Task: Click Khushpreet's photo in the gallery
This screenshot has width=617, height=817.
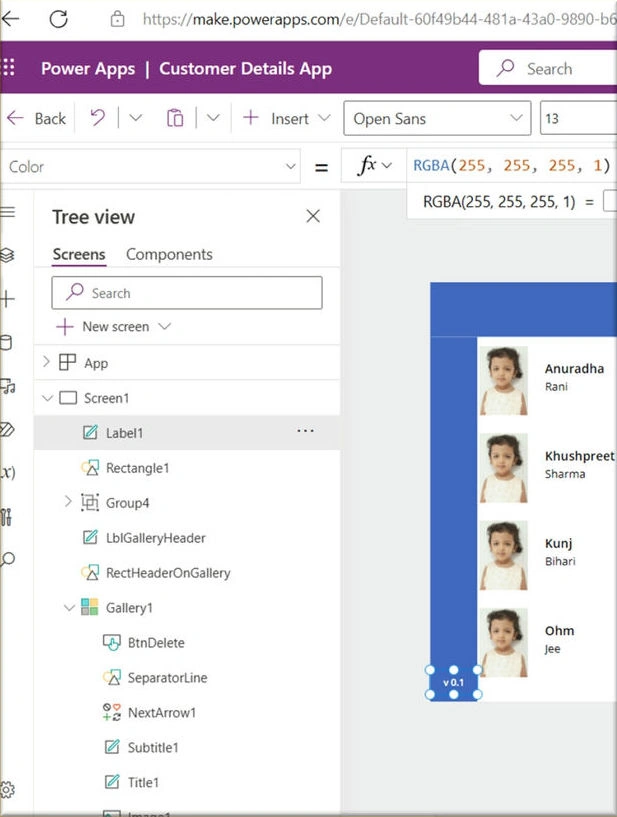Action: coord(503,468)
